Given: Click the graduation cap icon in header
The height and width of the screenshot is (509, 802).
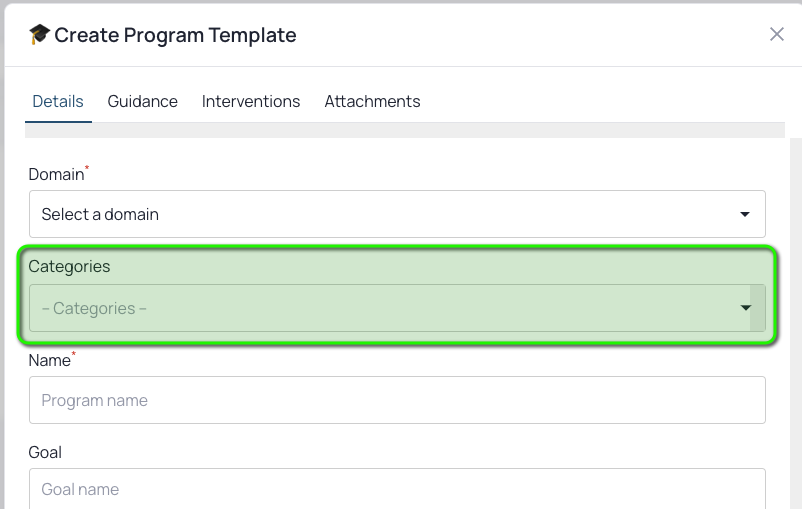Looking at the screenshot, I should [39, 35].
